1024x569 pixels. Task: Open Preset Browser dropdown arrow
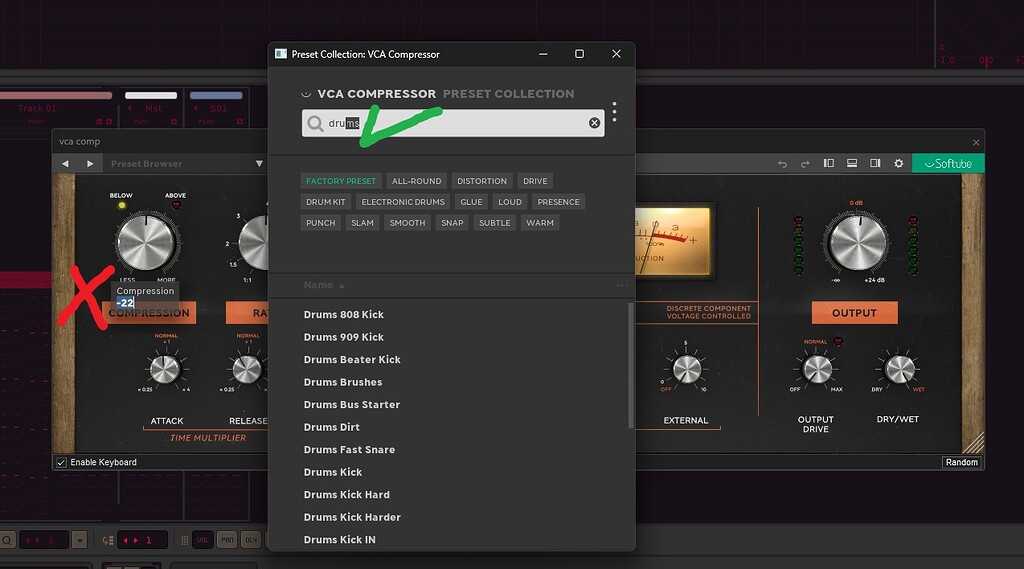[x=259, y=164]
